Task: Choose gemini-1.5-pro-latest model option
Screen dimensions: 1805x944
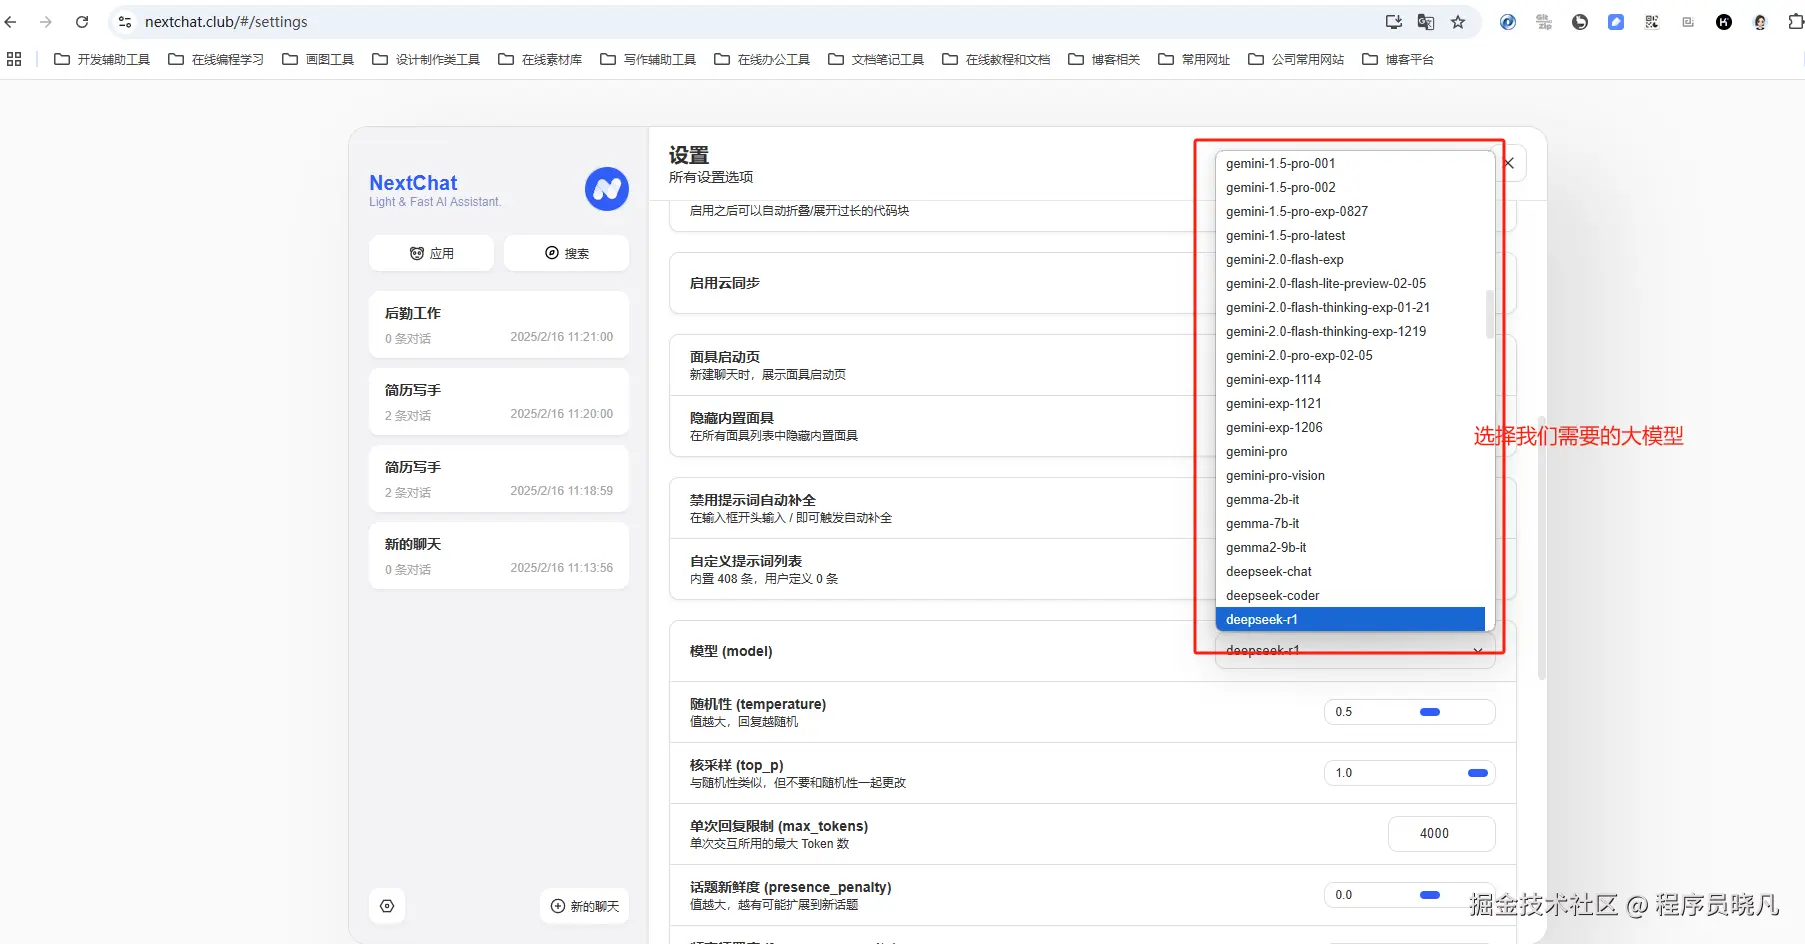Action: point(1350,235)
